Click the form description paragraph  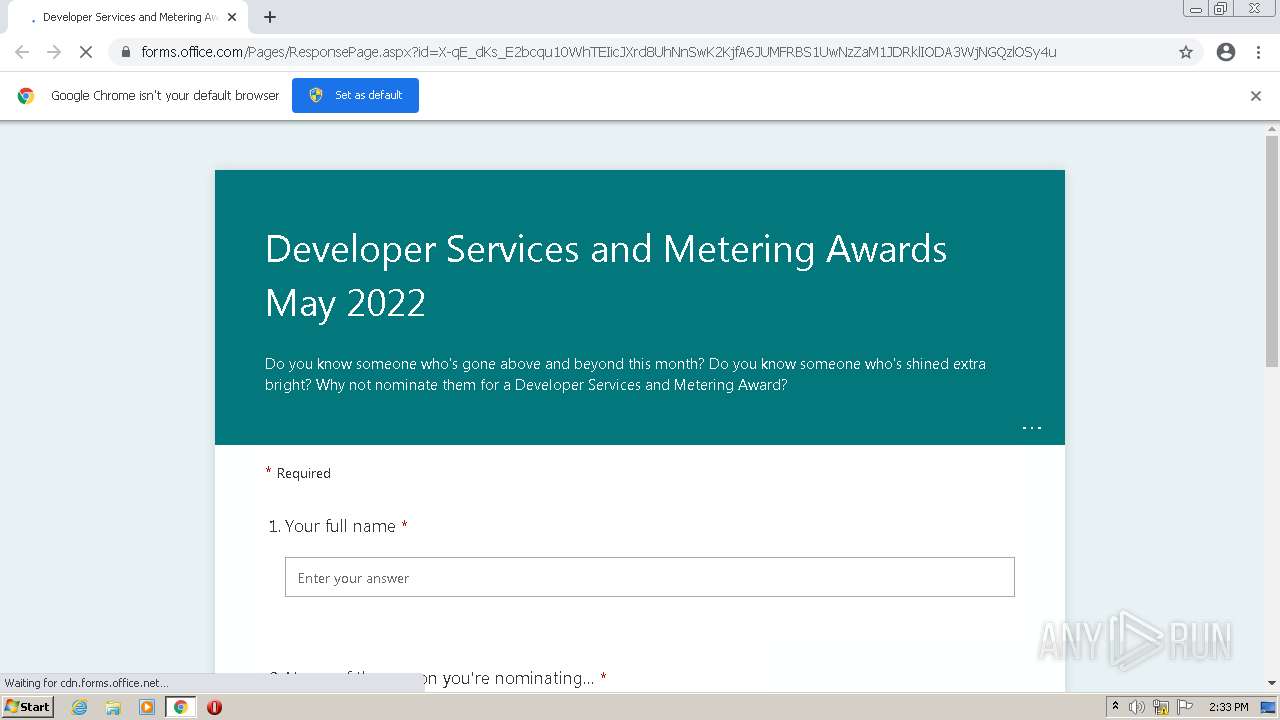click(625, 374)
